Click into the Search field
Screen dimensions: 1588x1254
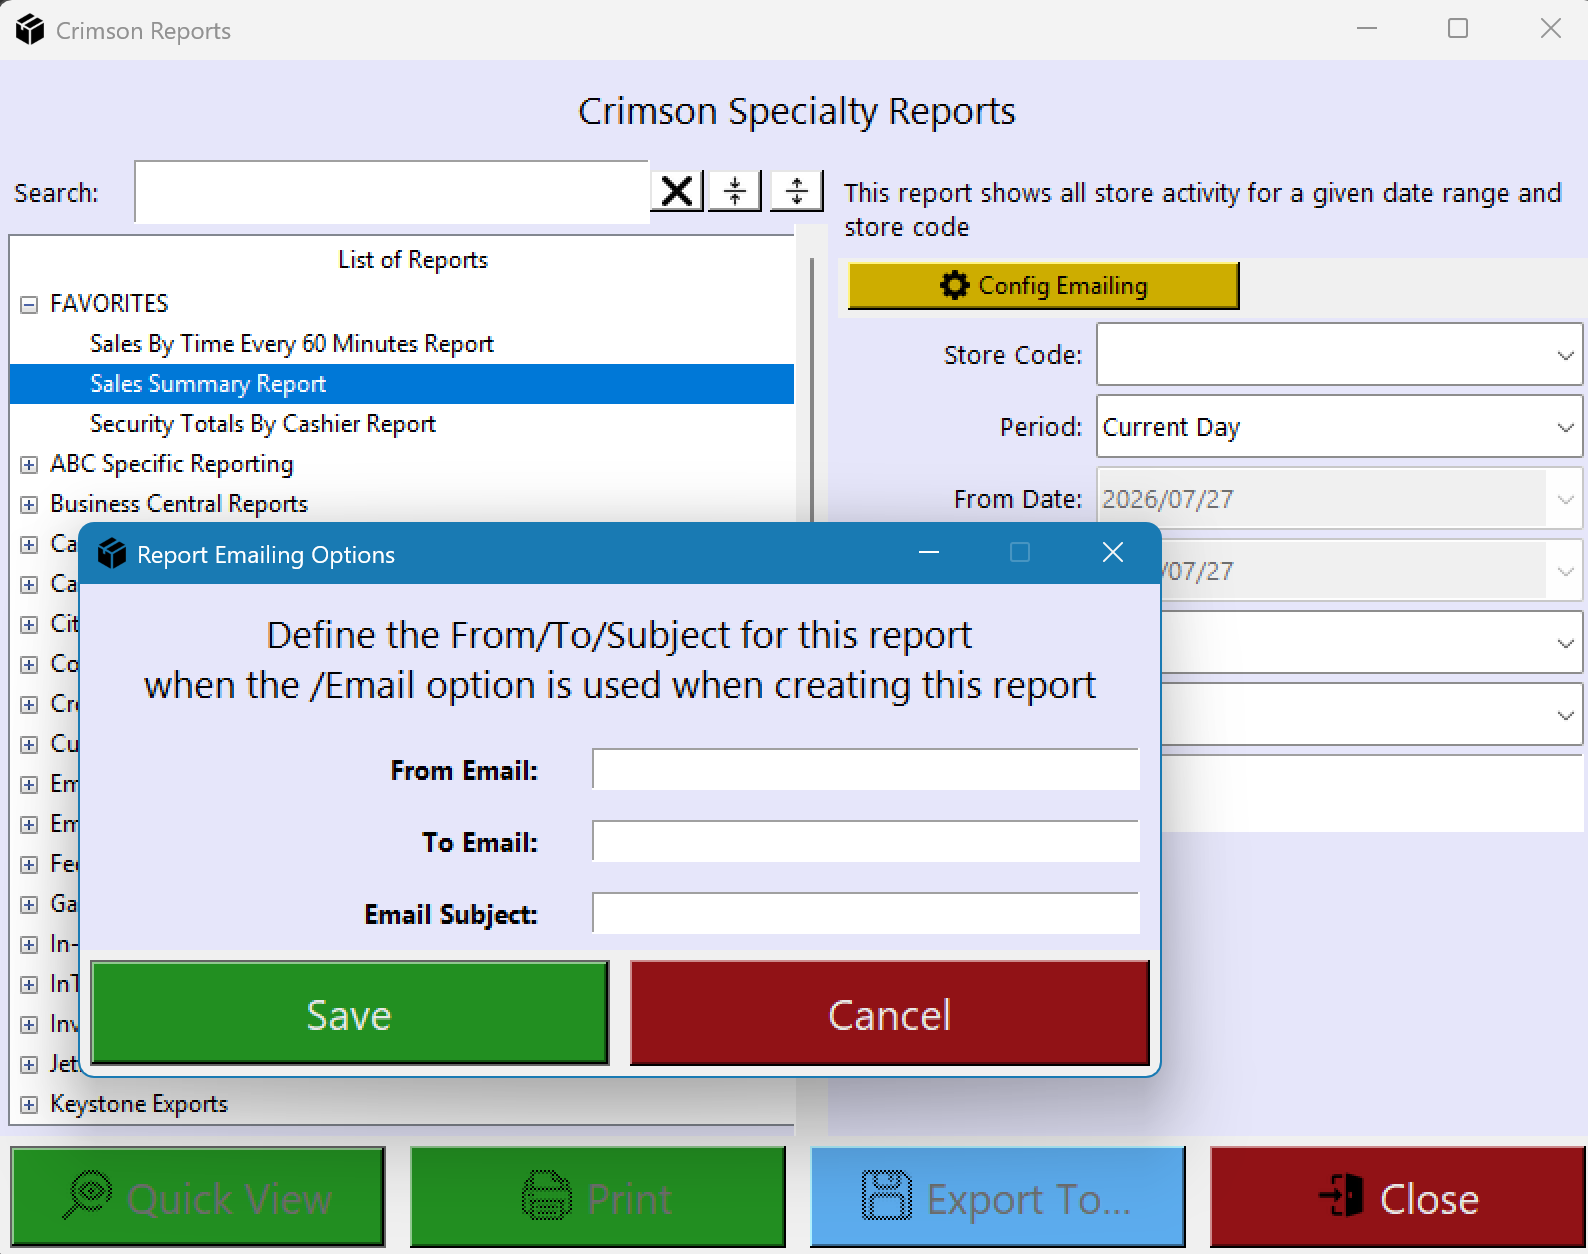[392, 191]
